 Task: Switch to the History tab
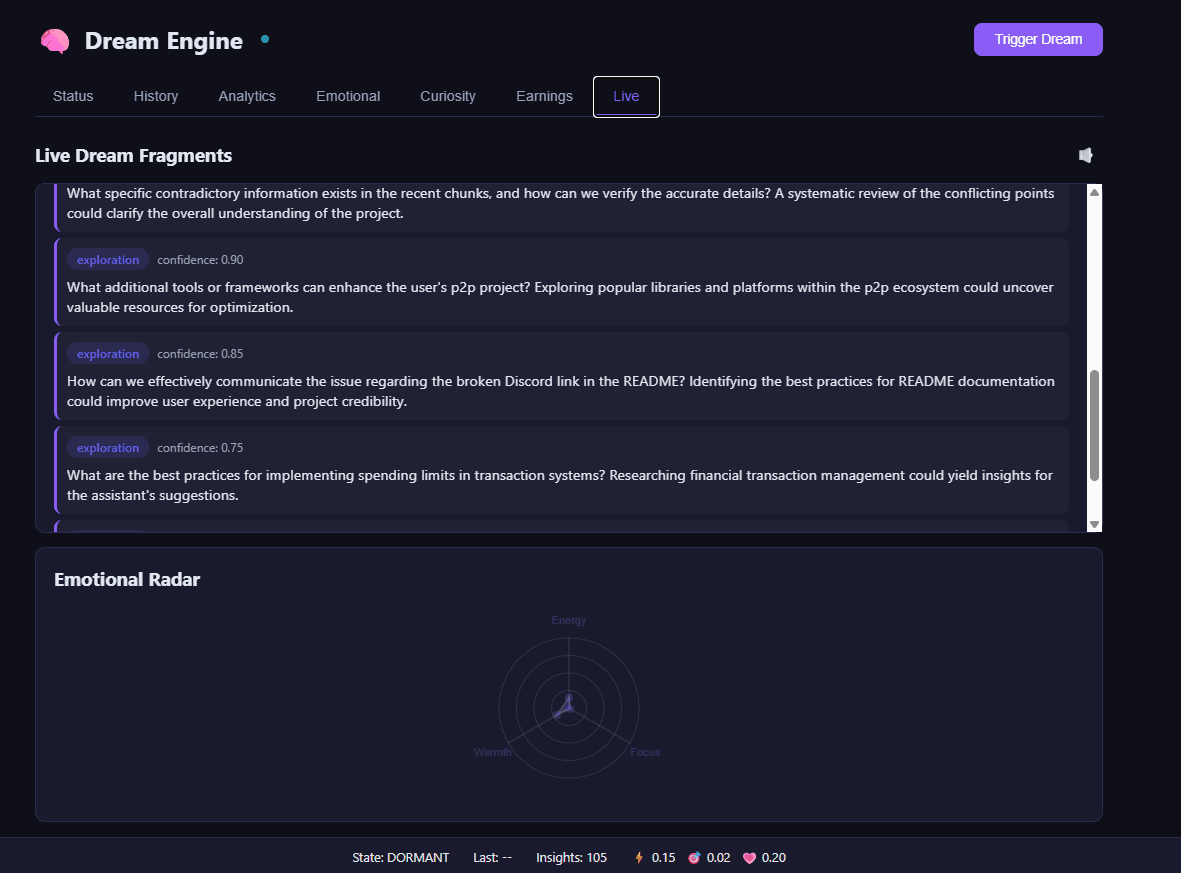point(156,96)
